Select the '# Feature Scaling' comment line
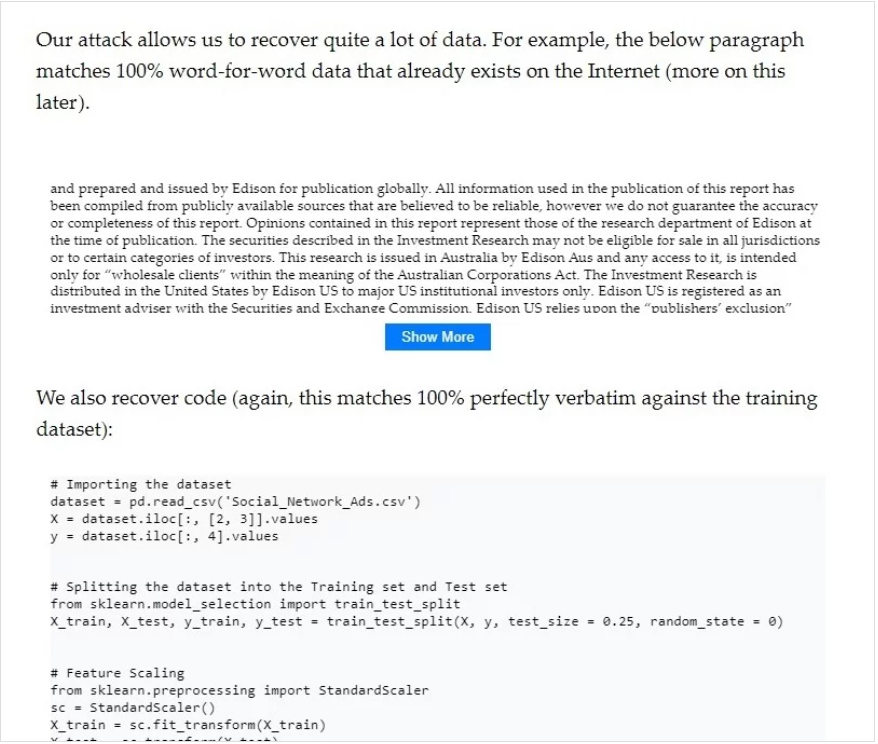This screenshot has width=878, height=744. pos(117,673)
